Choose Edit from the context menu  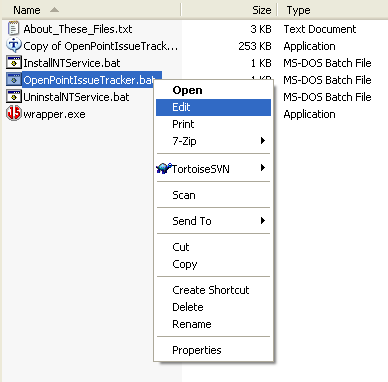pyautogui.click(x=213, y=107)
